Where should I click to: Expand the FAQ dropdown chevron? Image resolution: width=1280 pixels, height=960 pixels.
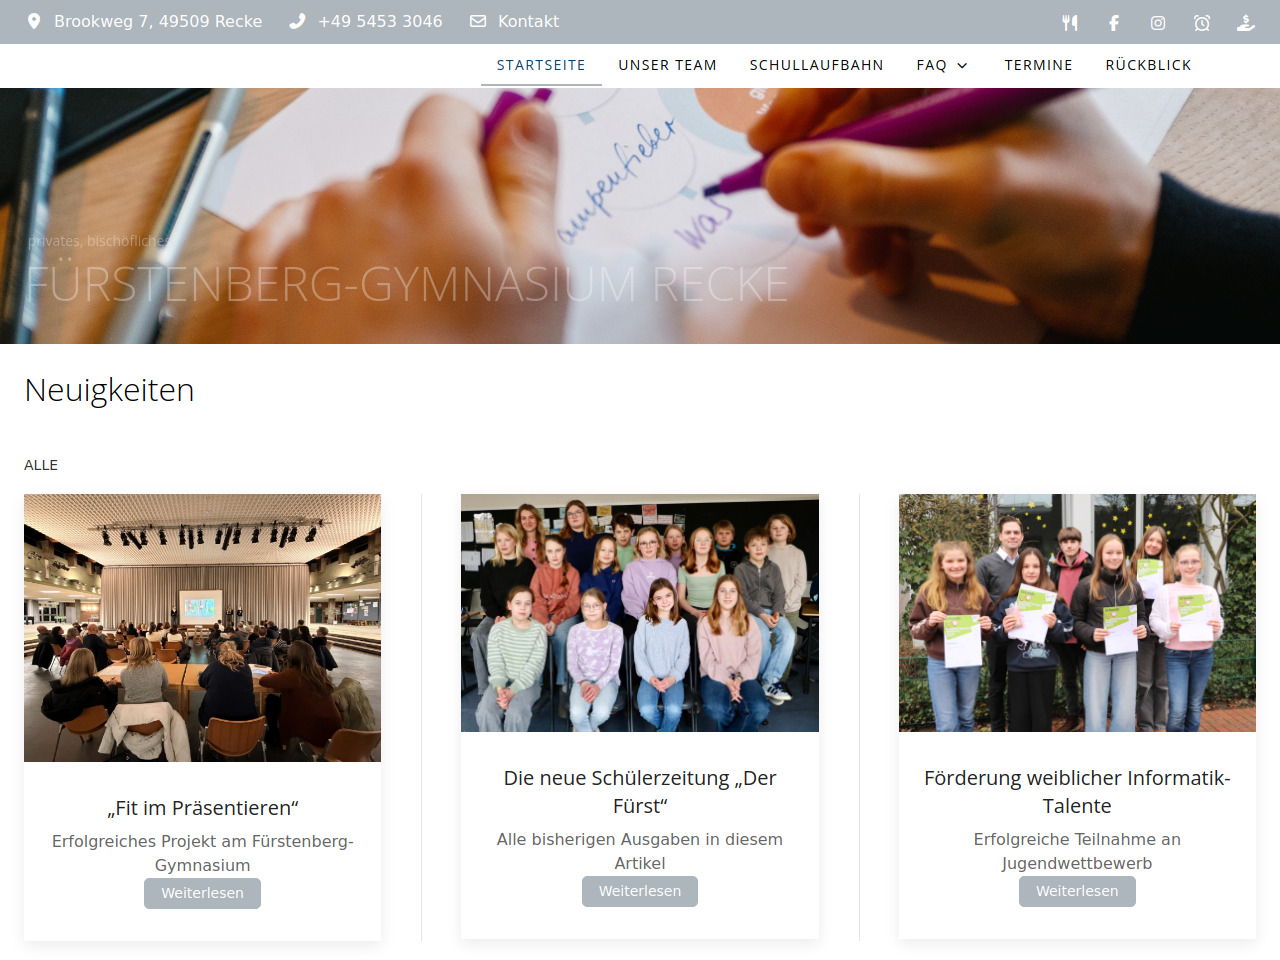962,66
